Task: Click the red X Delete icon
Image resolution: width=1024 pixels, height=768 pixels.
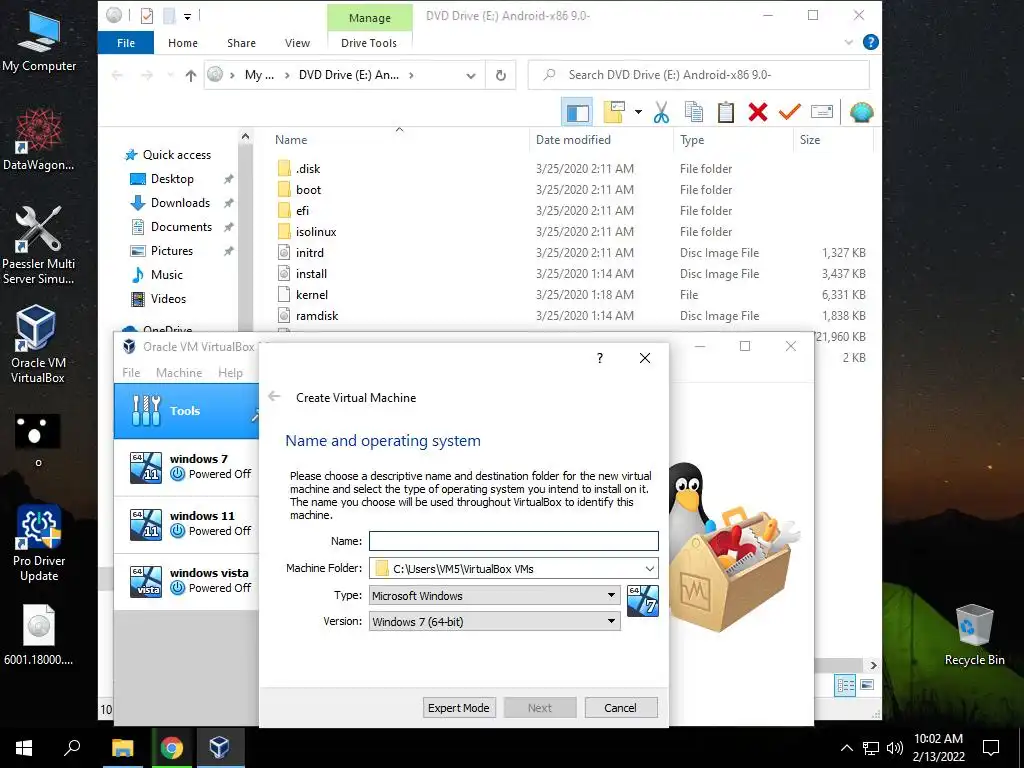Action: 758,112
